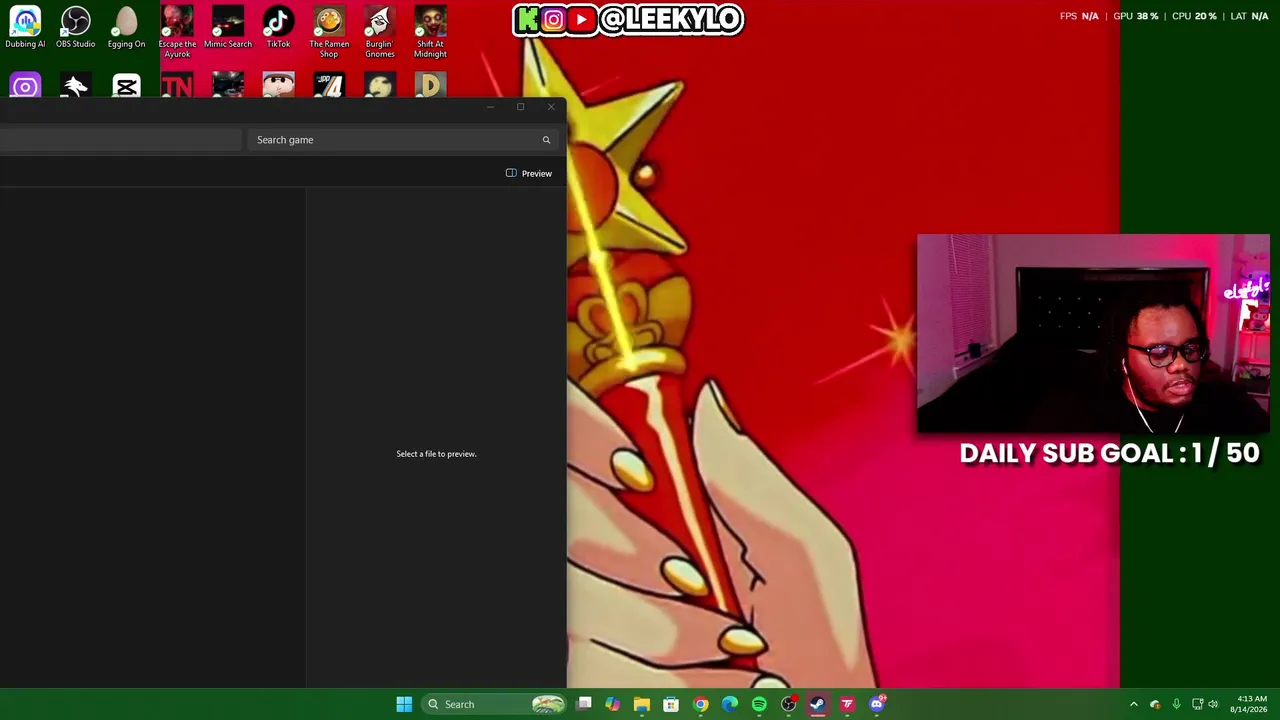Open the TikTok desktop icon
The image size is (1280, 720).
coord(278,28)
